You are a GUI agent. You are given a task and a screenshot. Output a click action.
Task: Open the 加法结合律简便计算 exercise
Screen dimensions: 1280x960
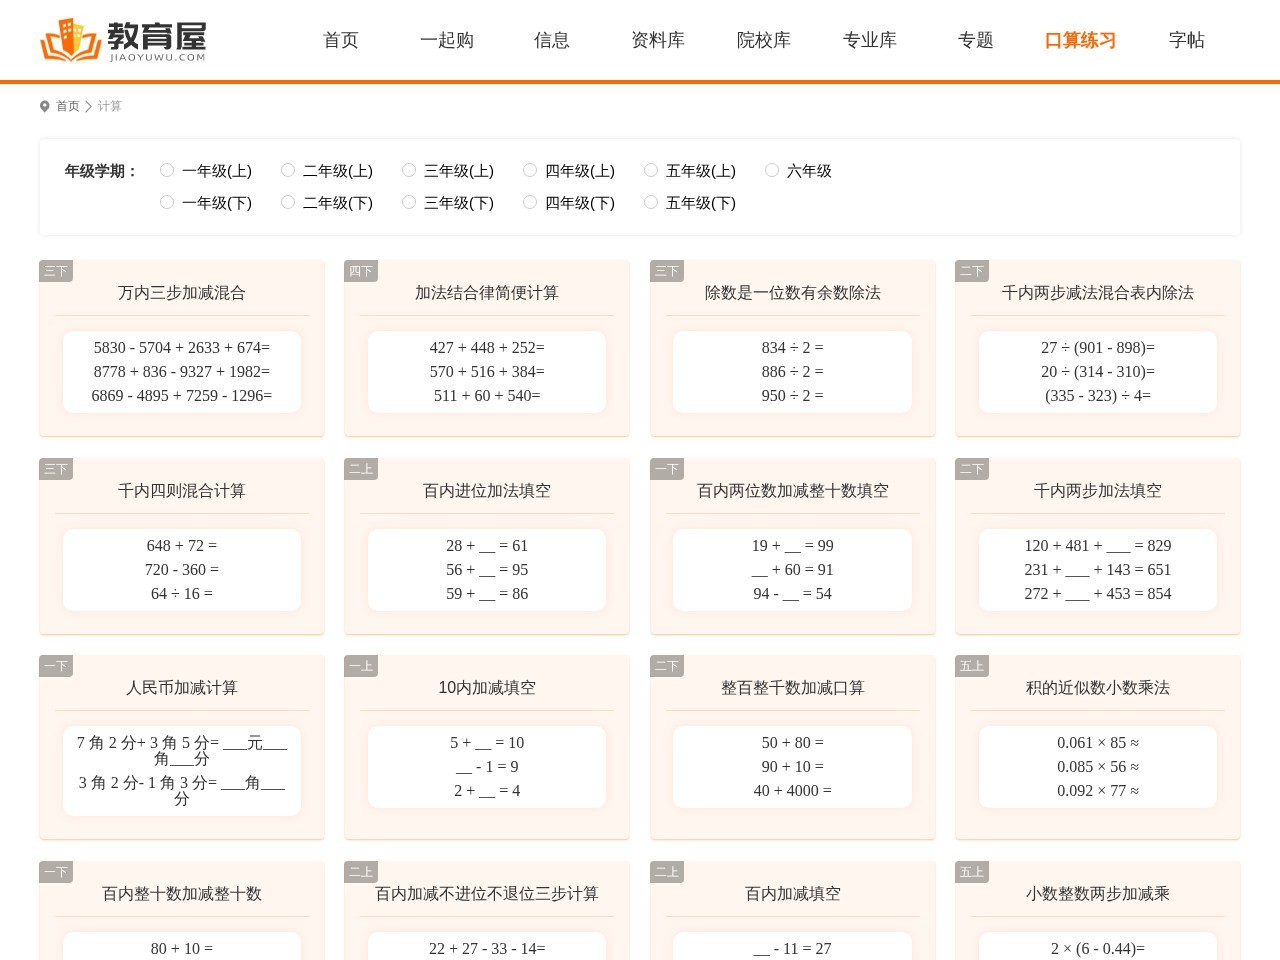click(487, 293)
